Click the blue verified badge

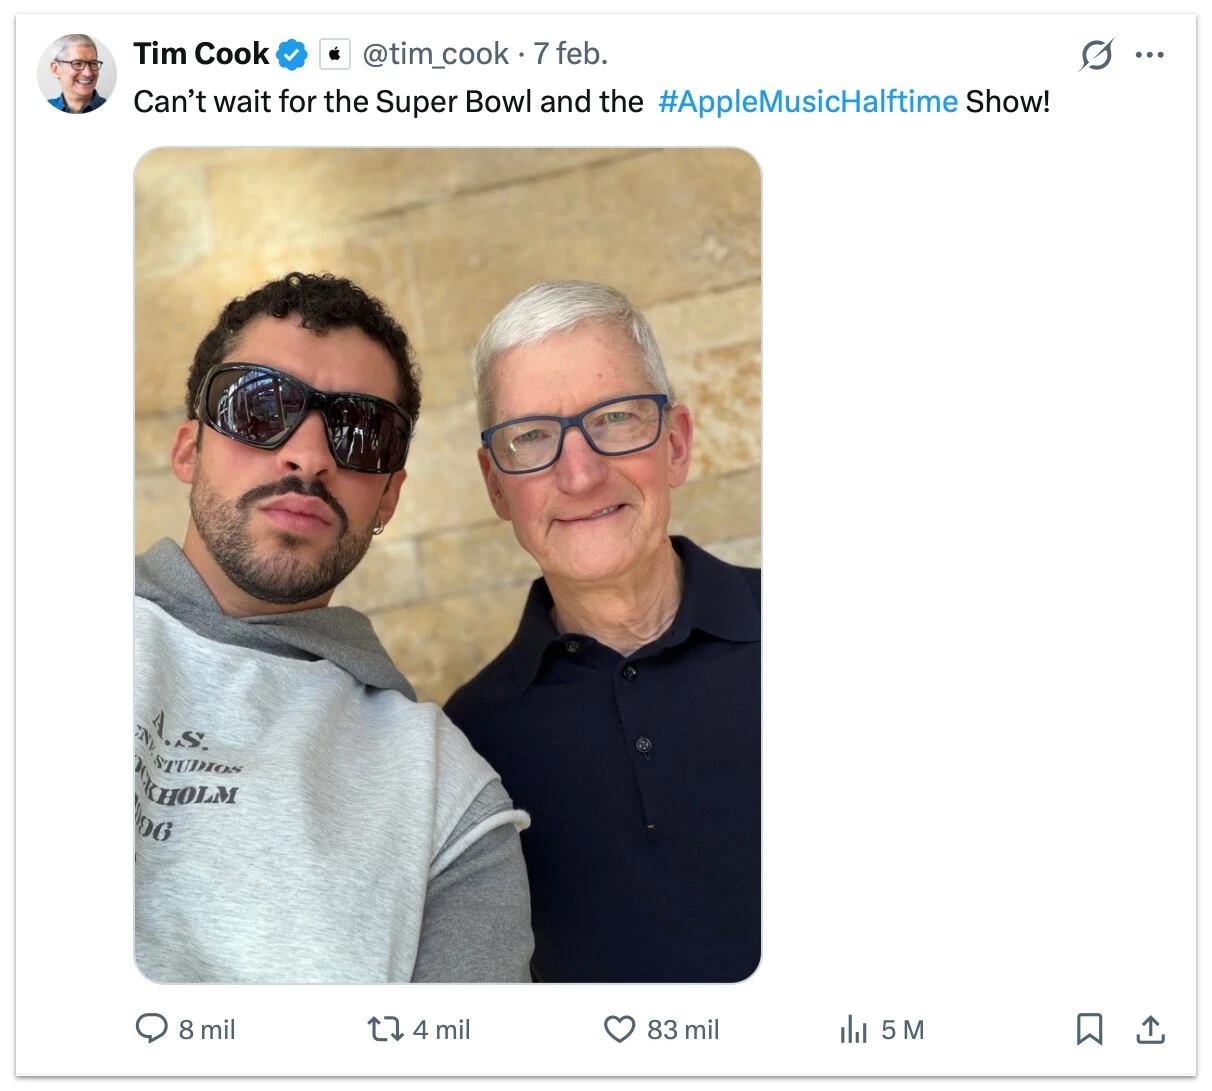pos(292,55)
